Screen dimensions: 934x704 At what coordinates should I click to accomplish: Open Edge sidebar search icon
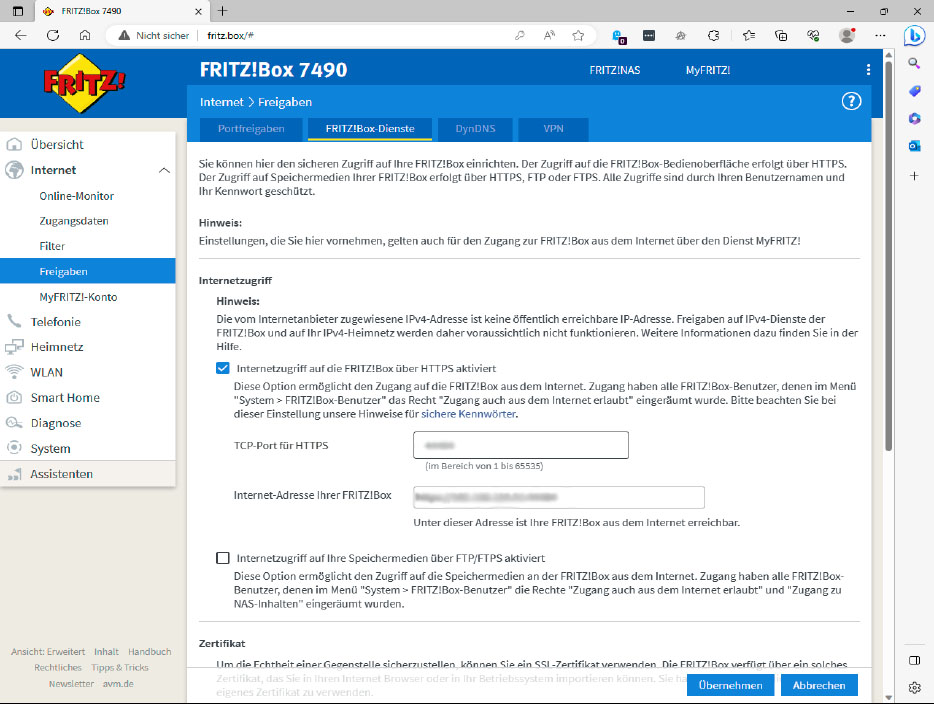click(914, 63)
